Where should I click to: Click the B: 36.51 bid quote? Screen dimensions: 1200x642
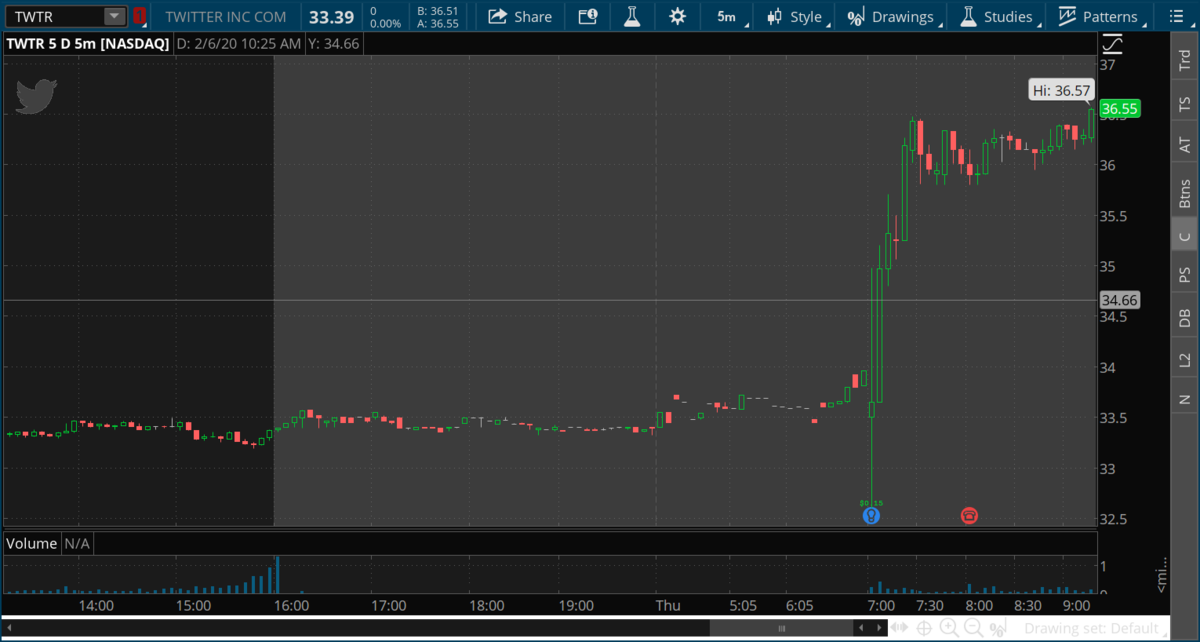(x=438, y=10)
